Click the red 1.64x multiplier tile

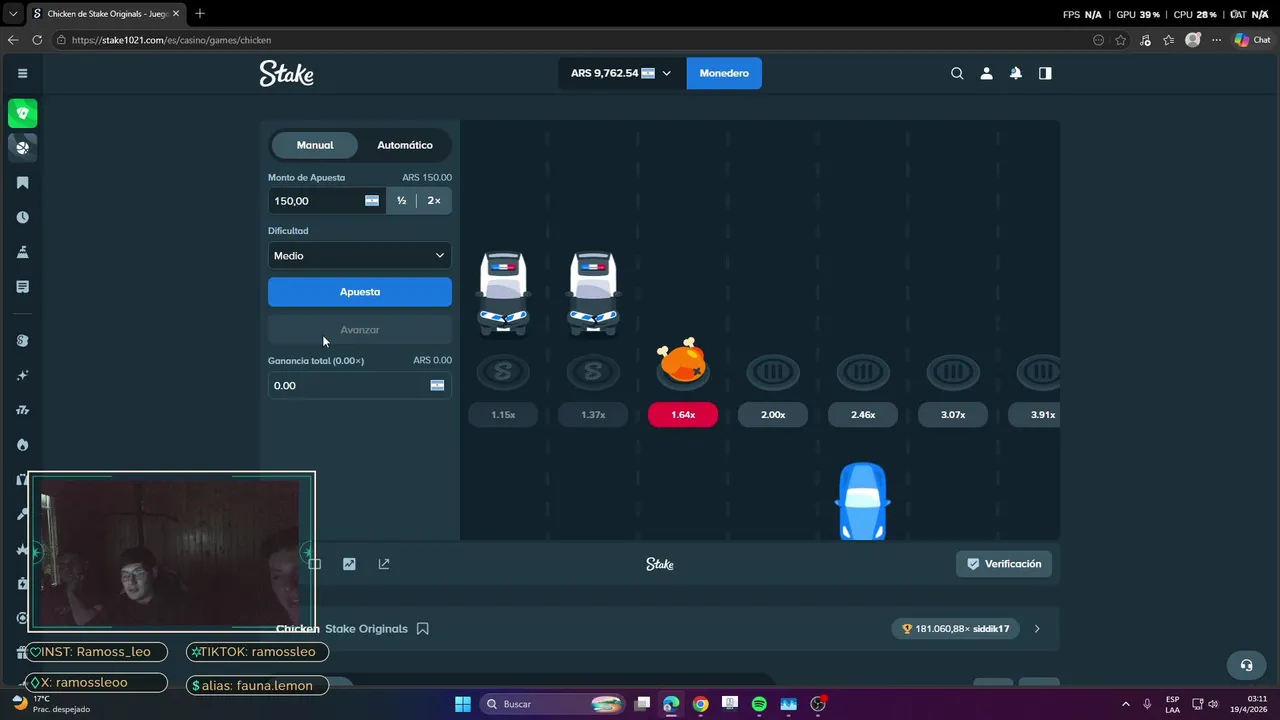[683, 414]
